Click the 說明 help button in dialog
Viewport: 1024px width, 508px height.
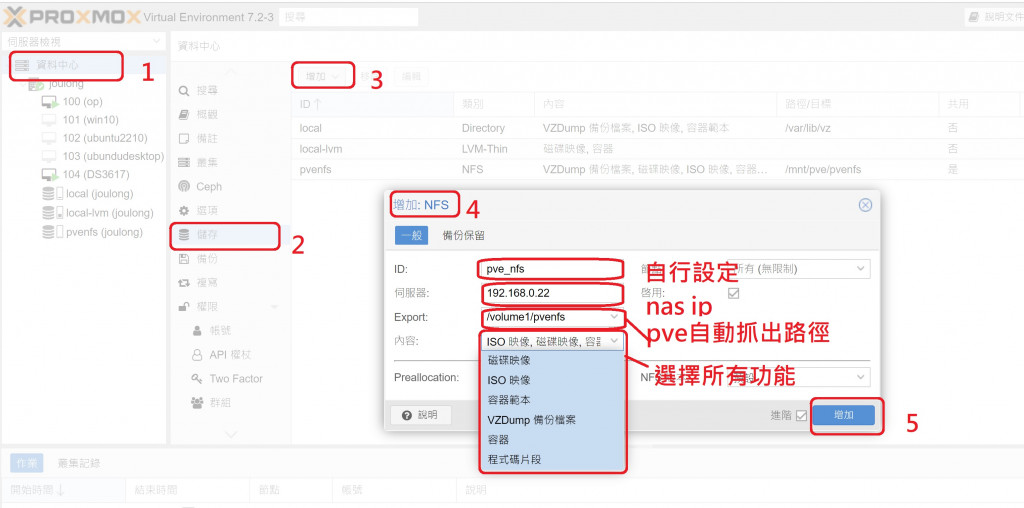[421, 415]
